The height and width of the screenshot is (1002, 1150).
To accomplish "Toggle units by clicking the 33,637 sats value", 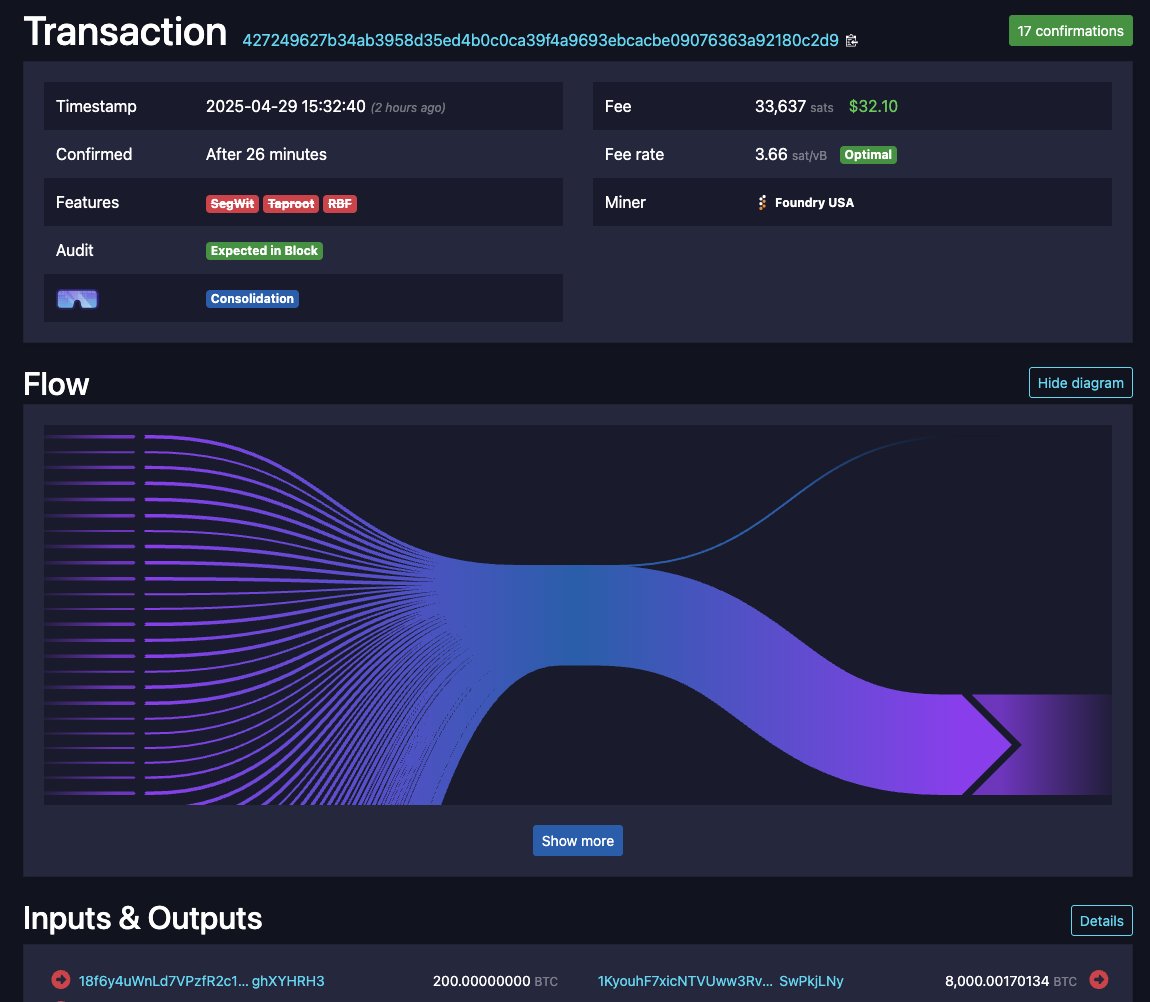I will click(780, 106).
